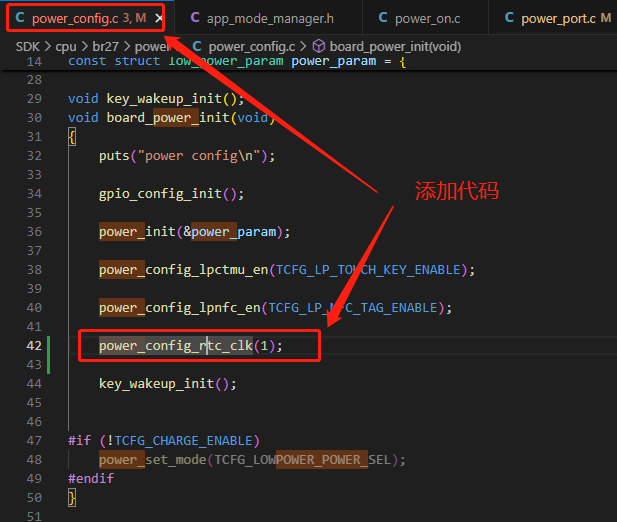The width and height of the screenshot is (617, 522).
Task: Click line number 30 in the gutter
Action: [x=34, y=118]
